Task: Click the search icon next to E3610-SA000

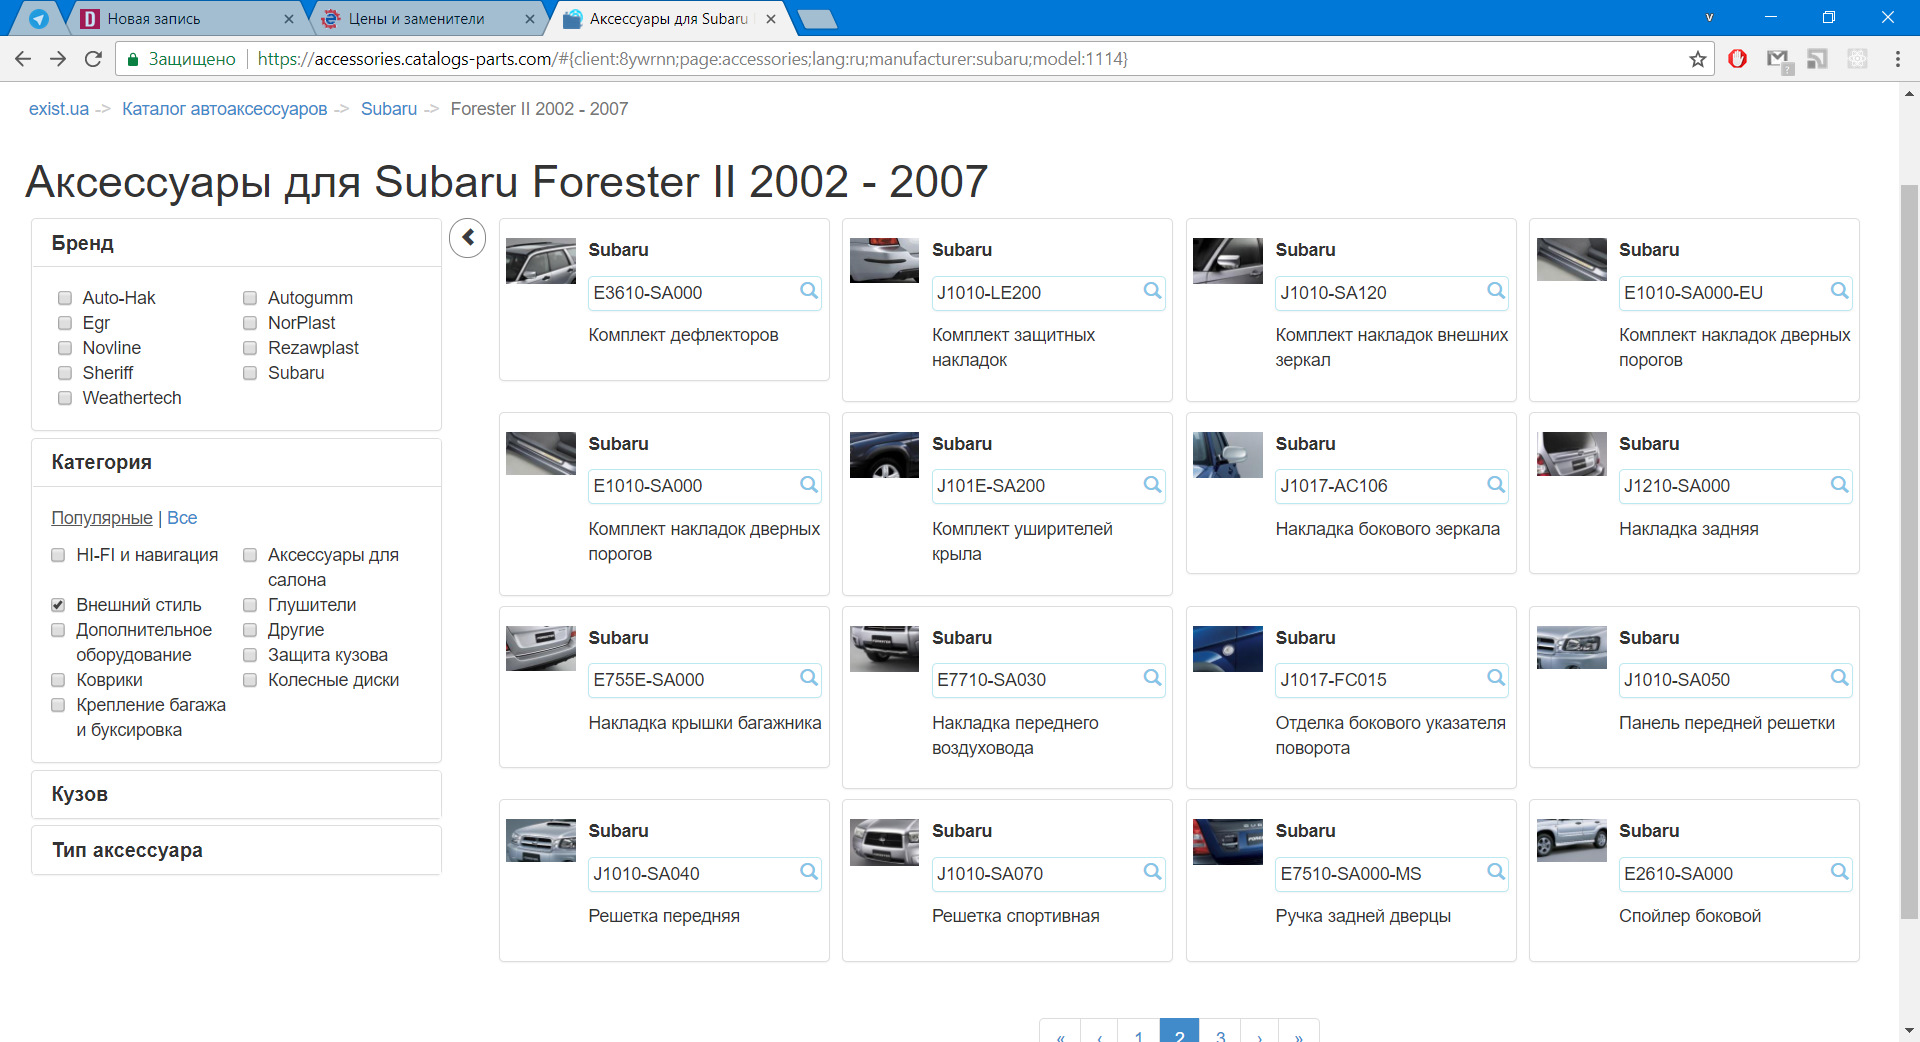Action: (x=807, y=292)
